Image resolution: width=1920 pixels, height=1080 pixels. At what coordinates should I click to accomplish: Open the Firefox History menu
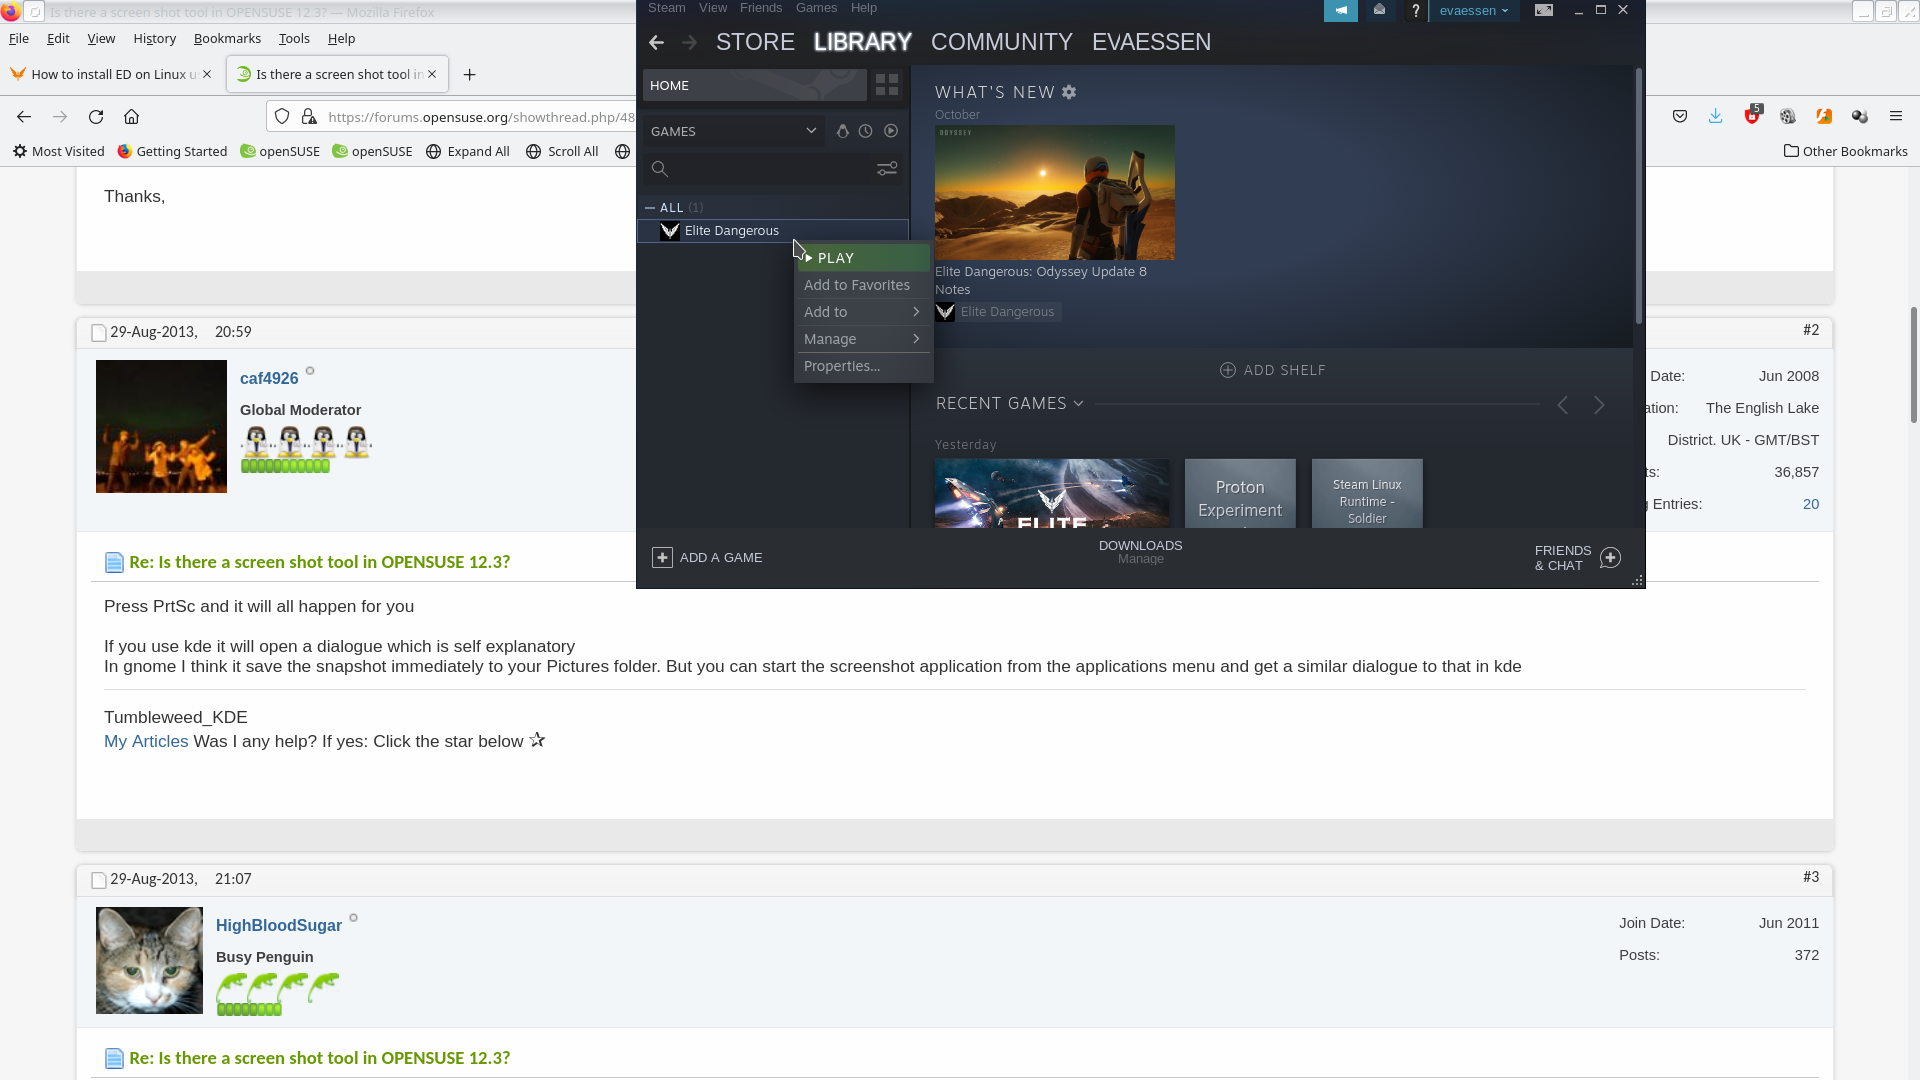154,38
